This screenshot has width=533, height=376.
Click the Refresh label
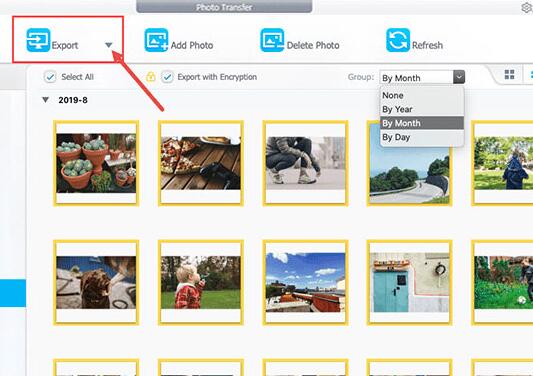[427, 45]
